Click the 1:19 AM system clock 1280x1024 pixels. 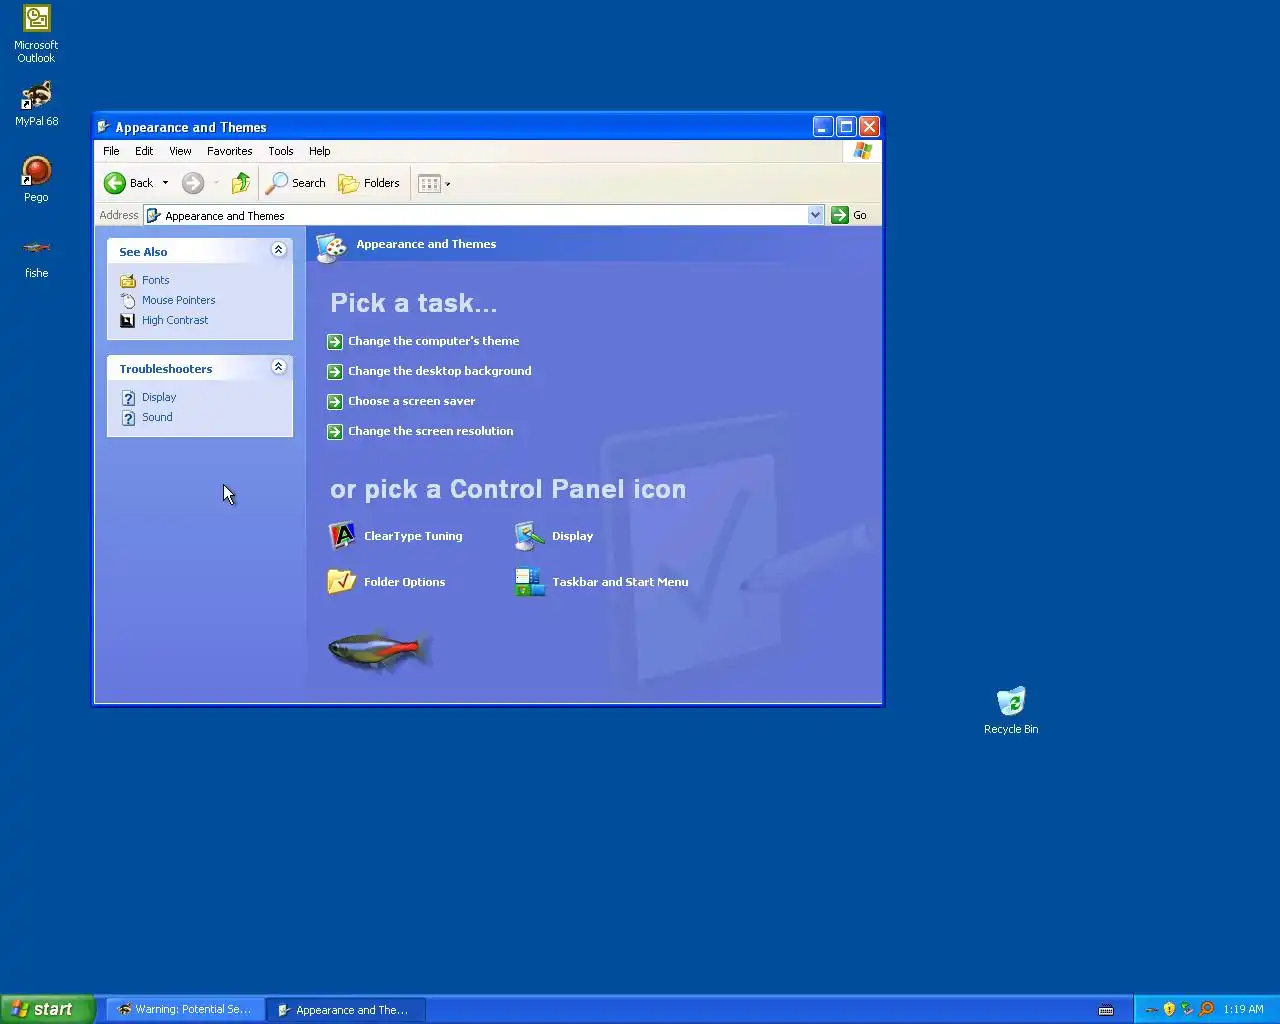1243,1009
